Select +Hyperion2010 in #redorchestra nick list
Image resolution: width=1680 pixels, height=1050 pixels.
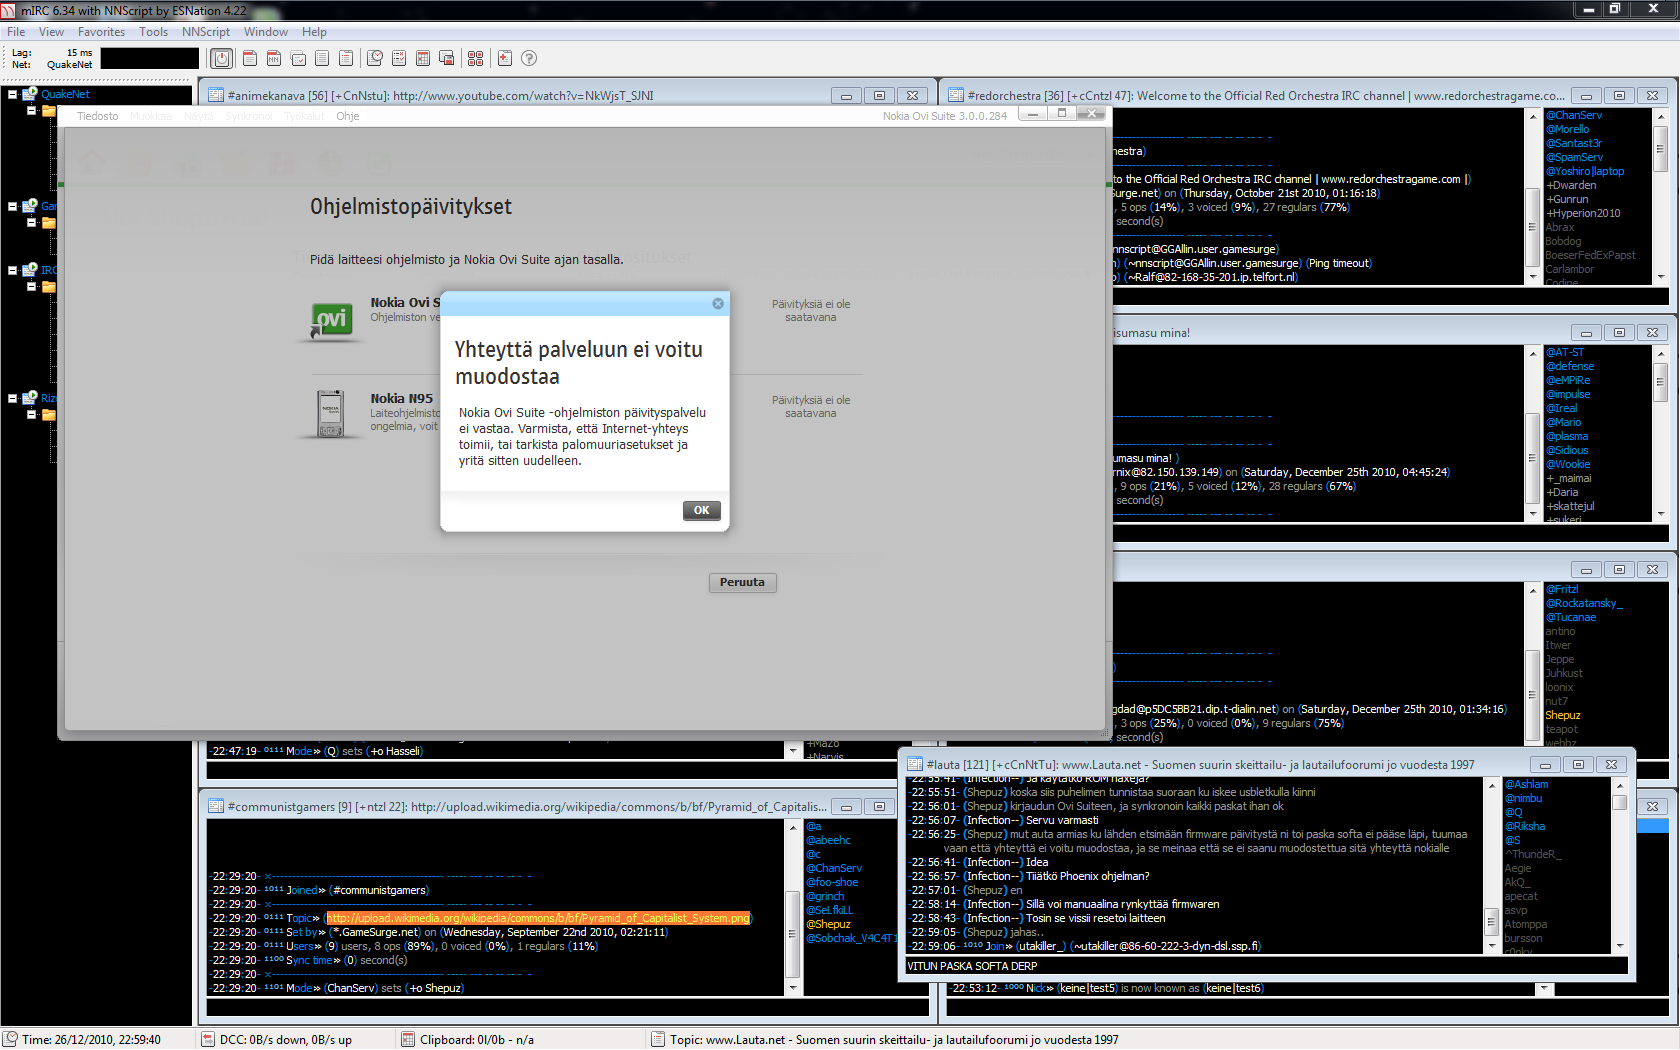tap(1583, 213)
